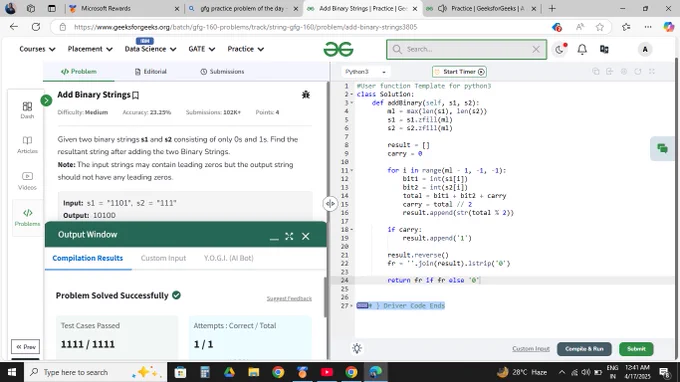Screen dimensions: 680x382
Task: Open Articles in the left sidebar
Action: click(27, 145)
